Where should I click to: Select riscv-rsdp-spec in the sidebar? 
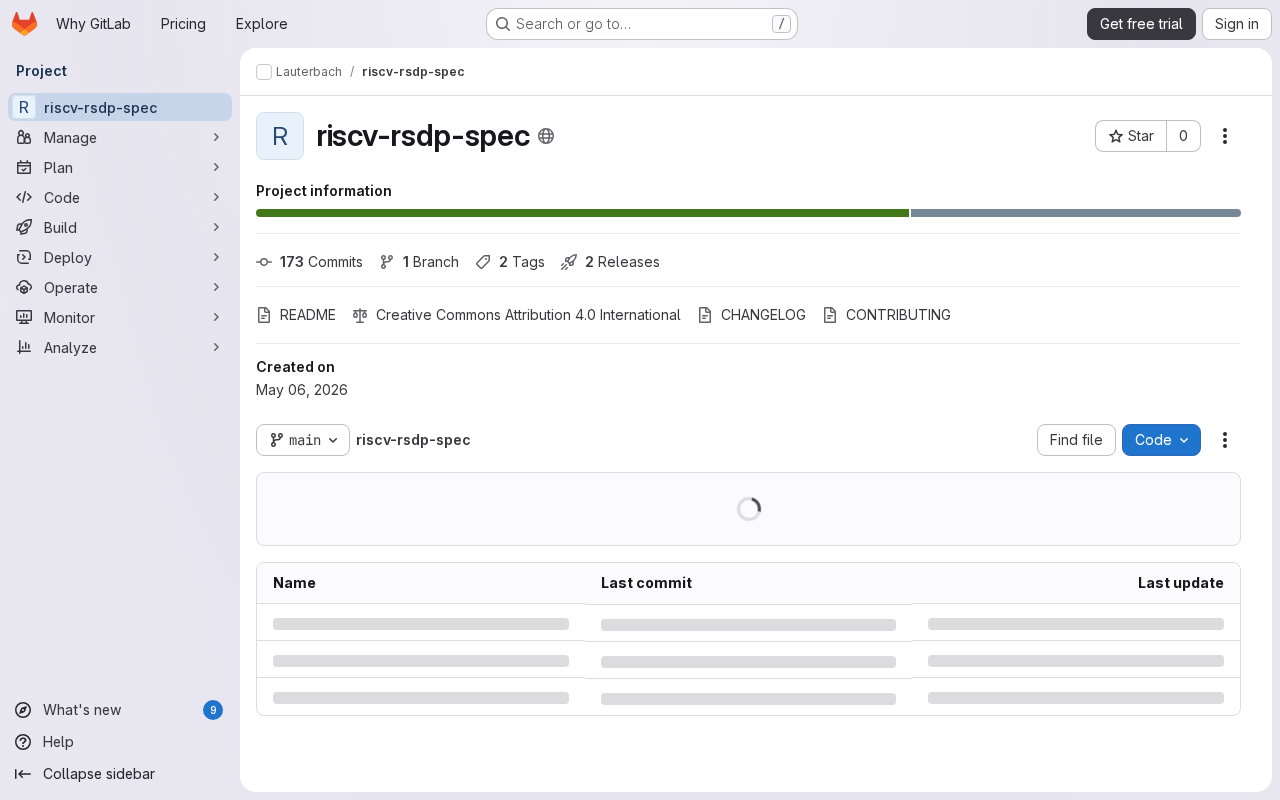point(120,107)
